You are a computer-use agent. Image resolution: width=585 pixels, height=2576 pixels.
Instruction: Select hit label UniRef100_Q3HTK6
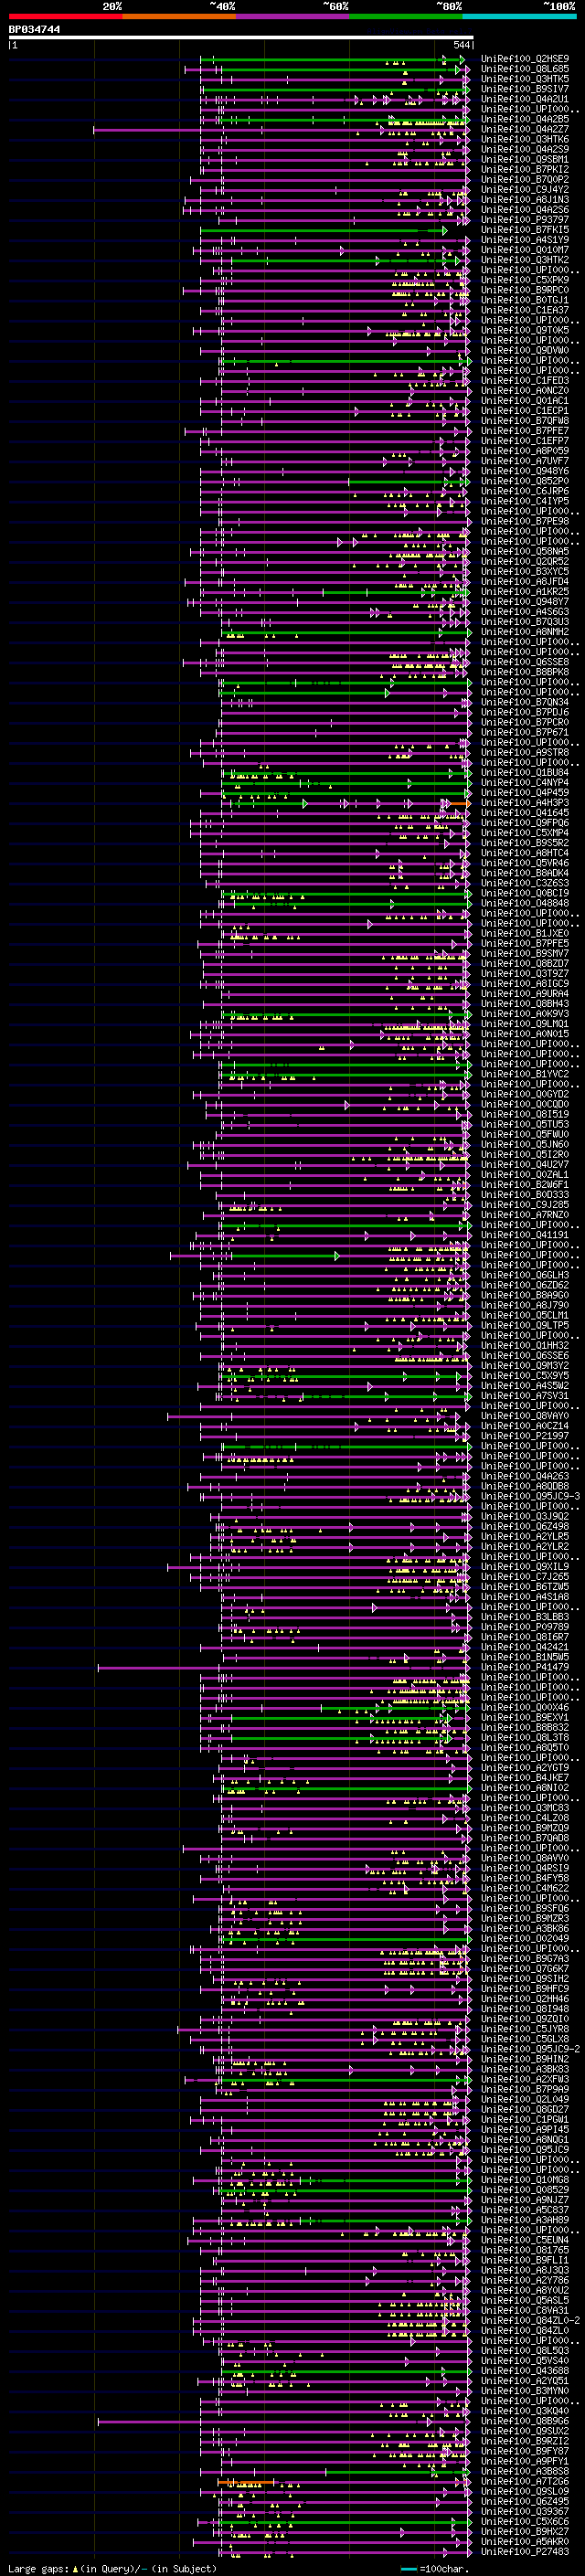click(524, 139)
